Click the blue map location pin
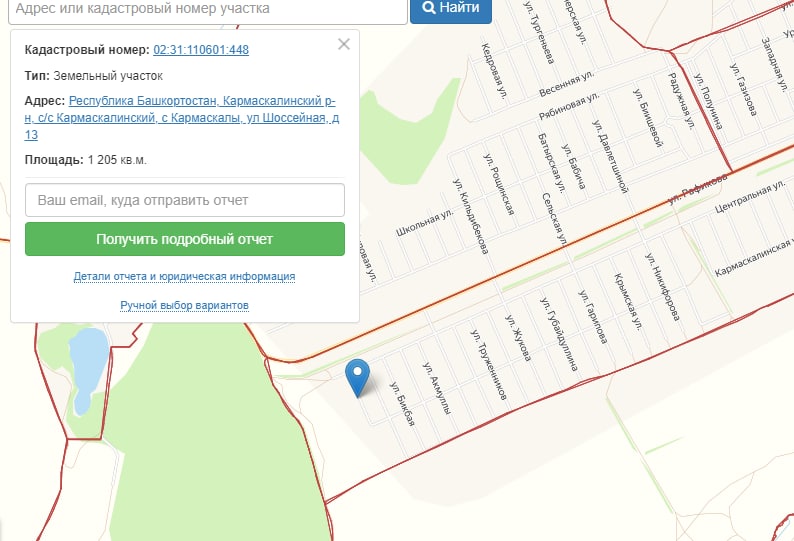Viewport: 794px width, 541px height. coord(358,377)
